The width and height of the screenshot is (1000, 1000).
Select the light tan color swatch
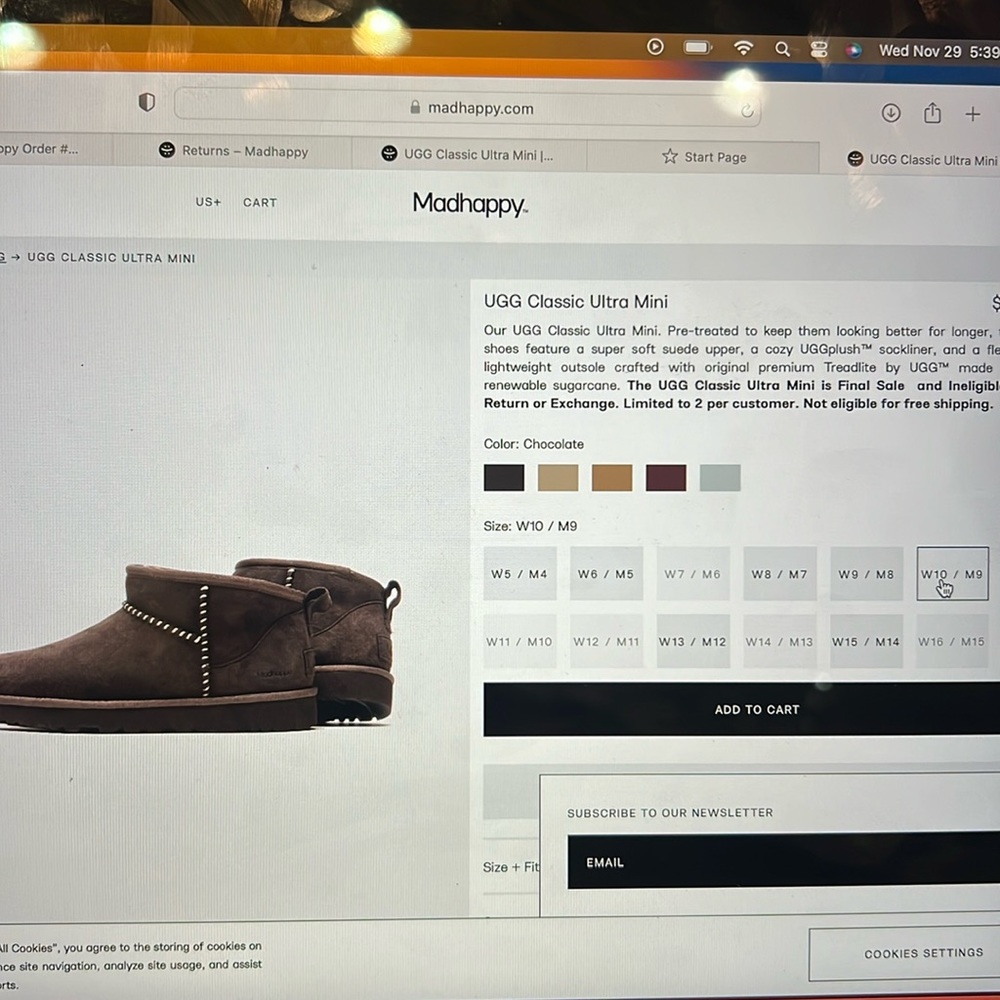coord(558,478)
